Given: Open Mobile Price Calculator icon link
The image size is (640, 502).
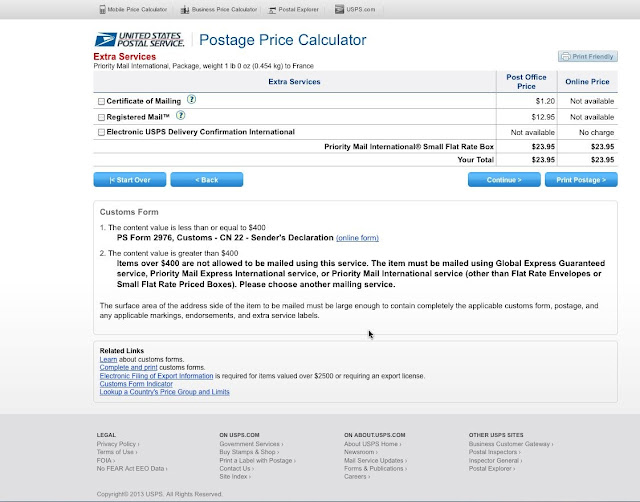Looking at the screenshot, I should (102, 9).
